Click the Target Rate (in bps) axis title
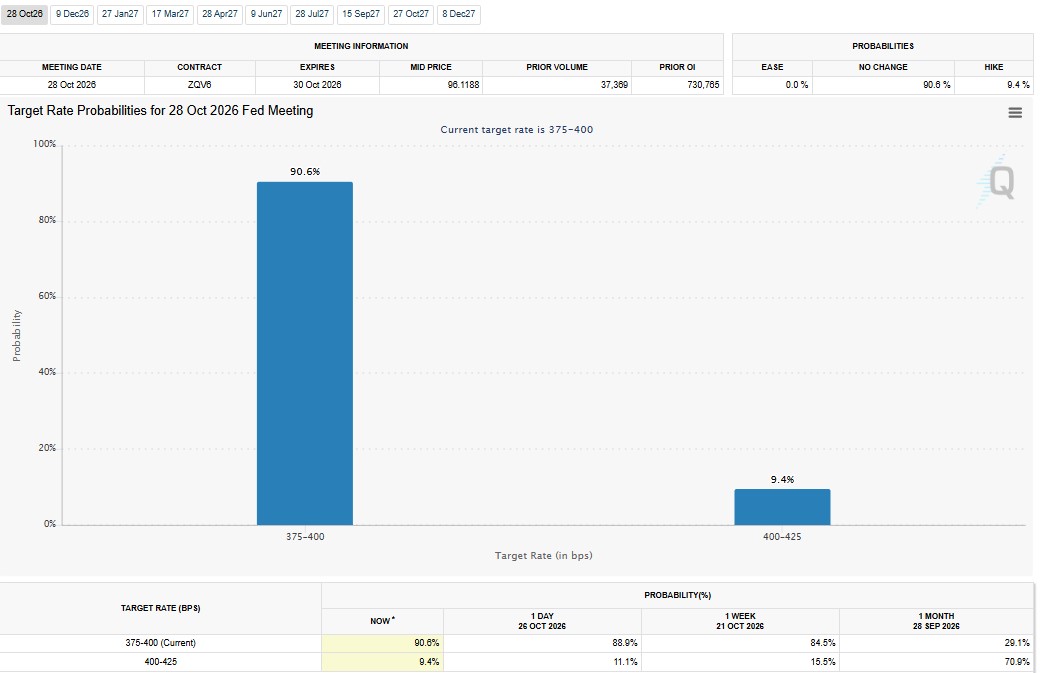This screenshot has height=673, width=1041. pyautogui.click(x=543, y=556)
